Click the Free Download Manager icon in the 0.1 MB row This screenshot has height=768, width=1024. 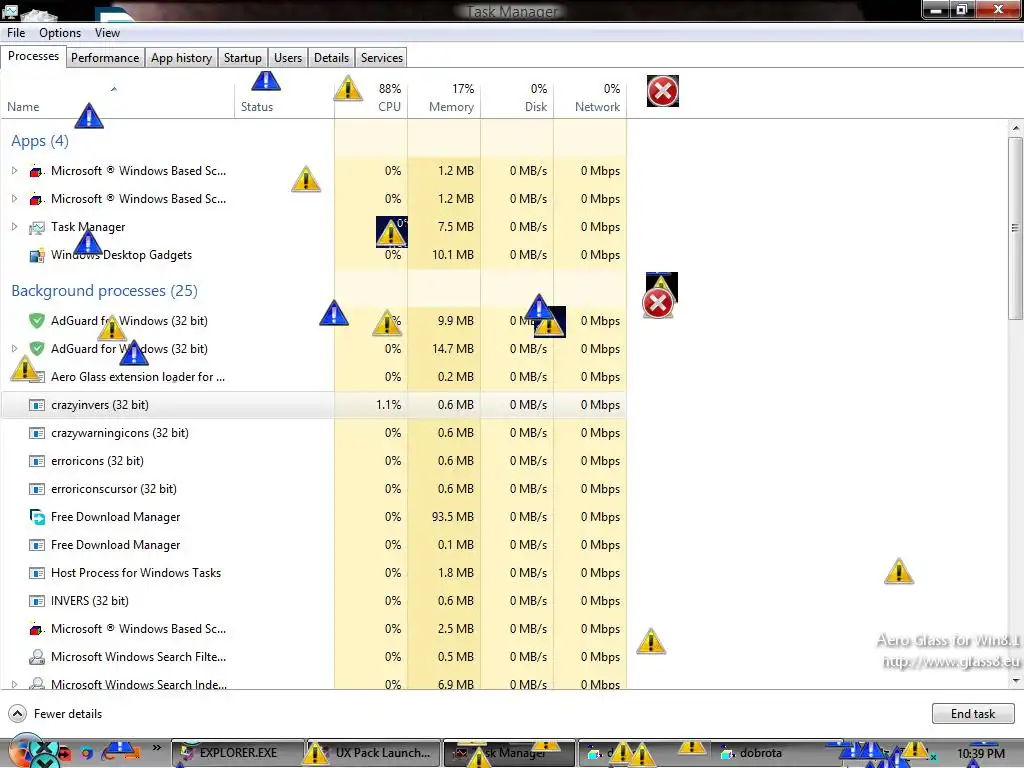(37, 545)
